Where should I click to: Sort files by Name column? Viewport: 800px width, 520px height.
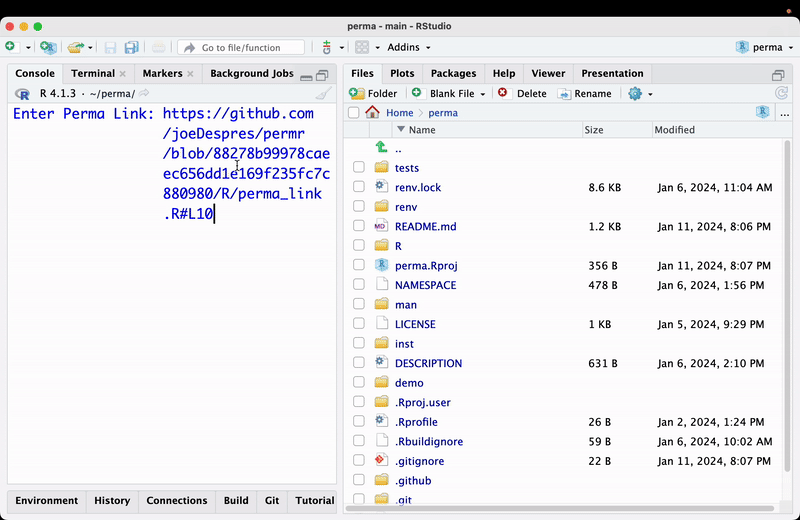[487, 130]
